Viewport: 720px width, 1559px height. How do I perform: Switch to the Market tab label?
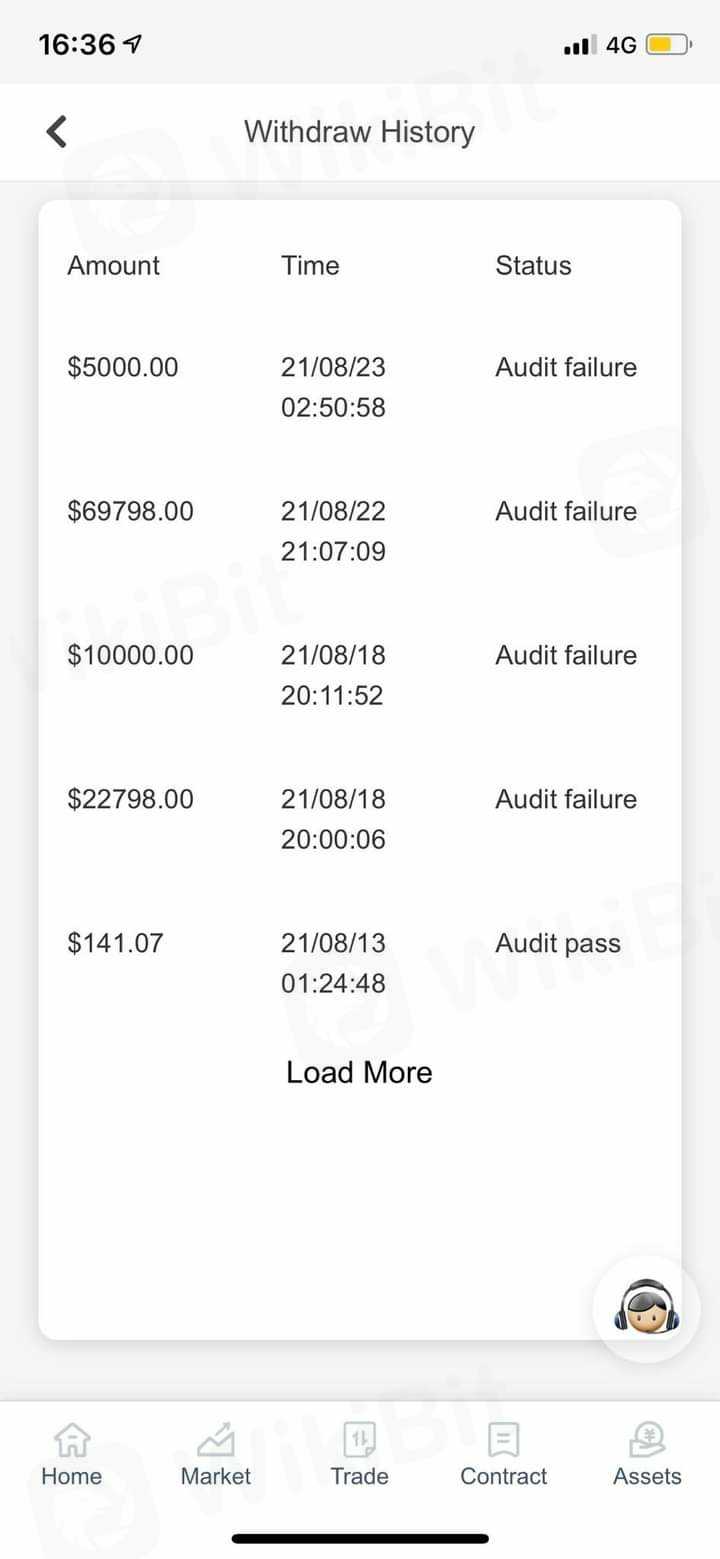click(216, 1476)
